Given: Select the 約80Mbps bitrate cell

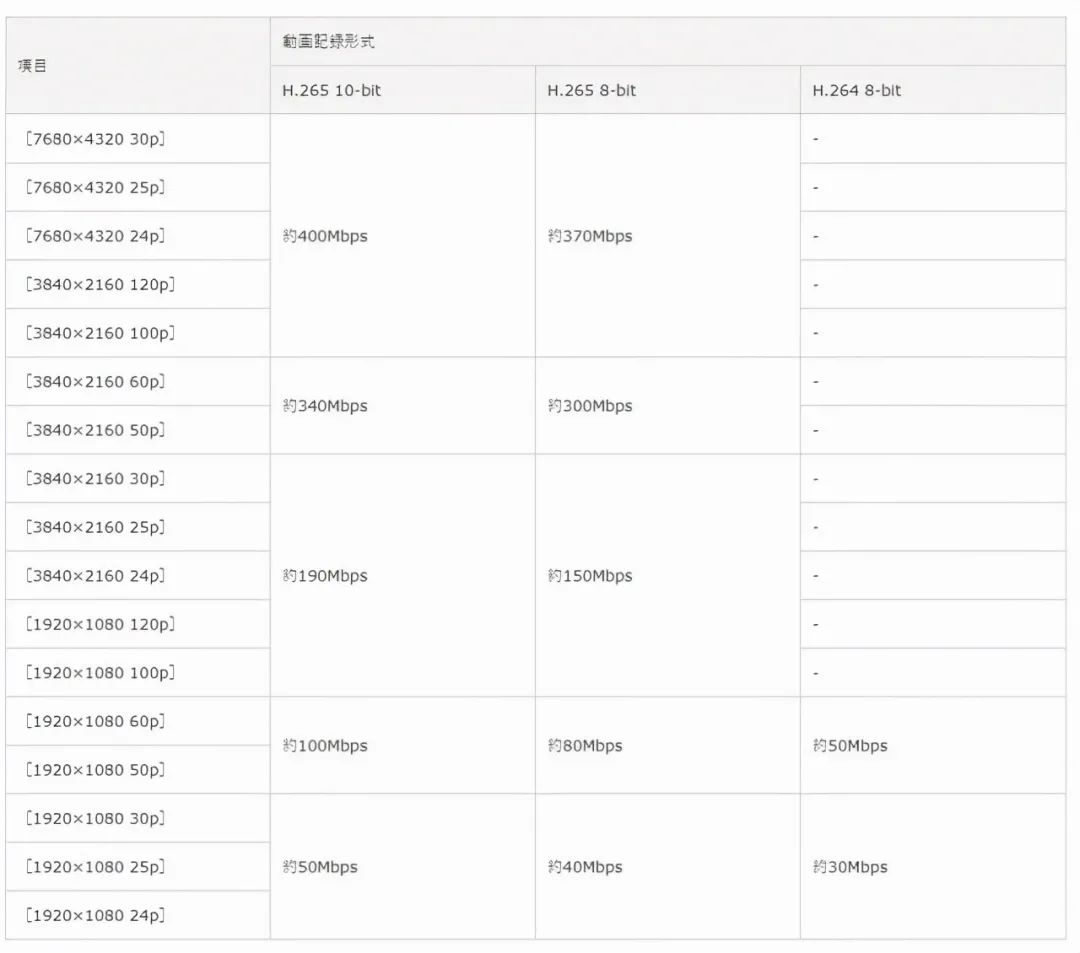Looking at the screenshot, I should click(x=585, y=746).
